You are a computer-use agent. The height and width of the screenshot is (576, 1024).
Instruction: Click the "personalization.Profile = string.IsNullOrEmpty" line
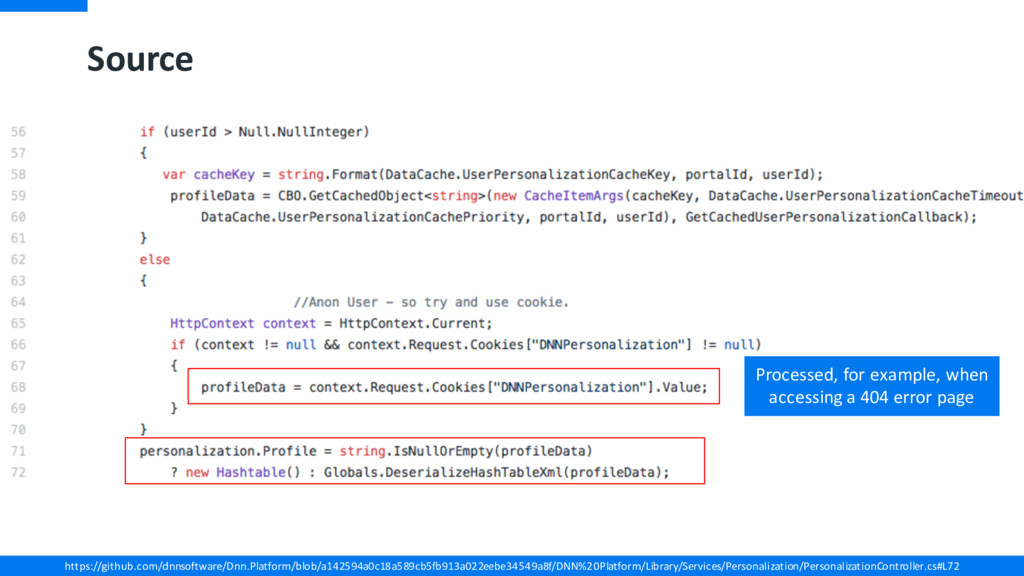[x=366, y=451]
